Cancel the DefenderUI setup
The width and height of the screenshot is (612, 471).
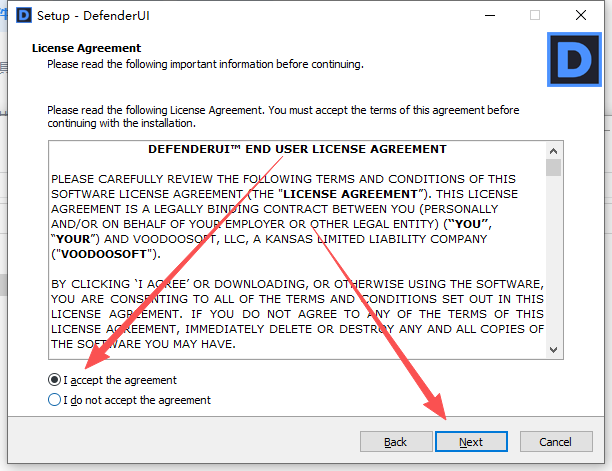[556, 442]
